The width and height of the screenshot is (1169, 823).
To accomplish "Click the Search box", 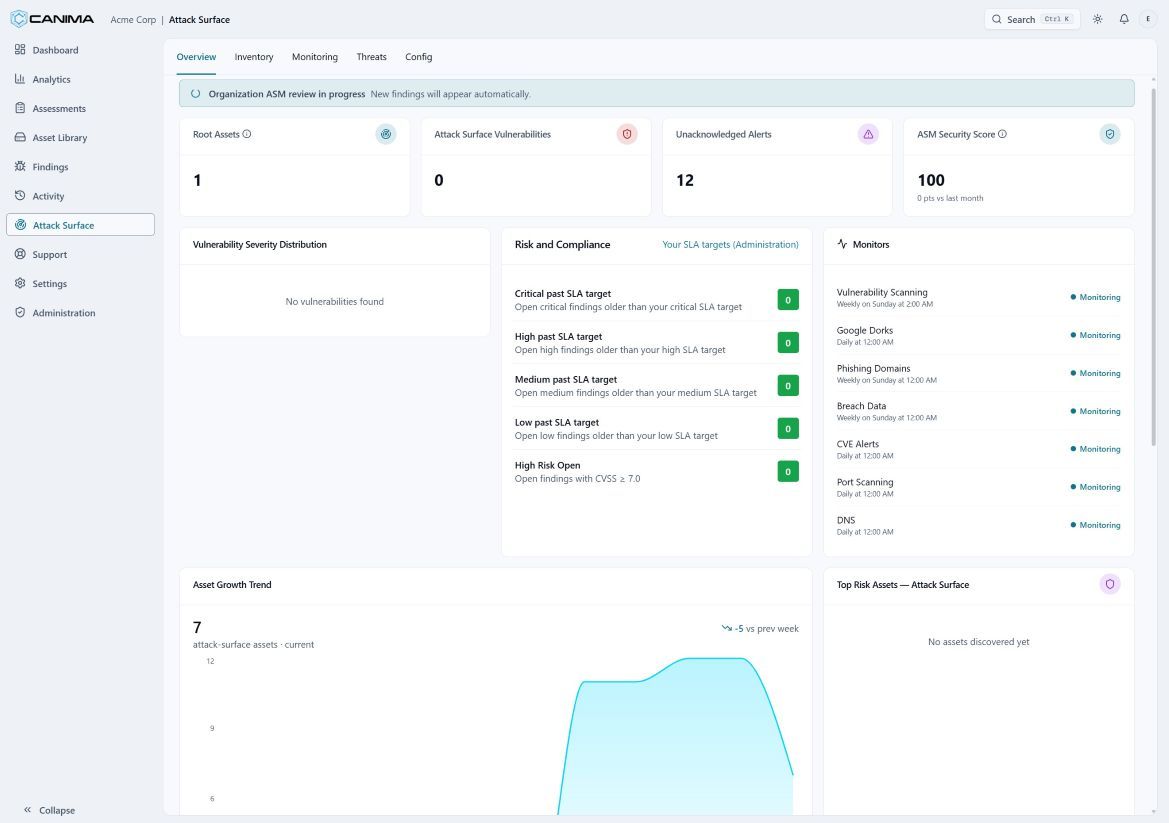I will 1032,19.
